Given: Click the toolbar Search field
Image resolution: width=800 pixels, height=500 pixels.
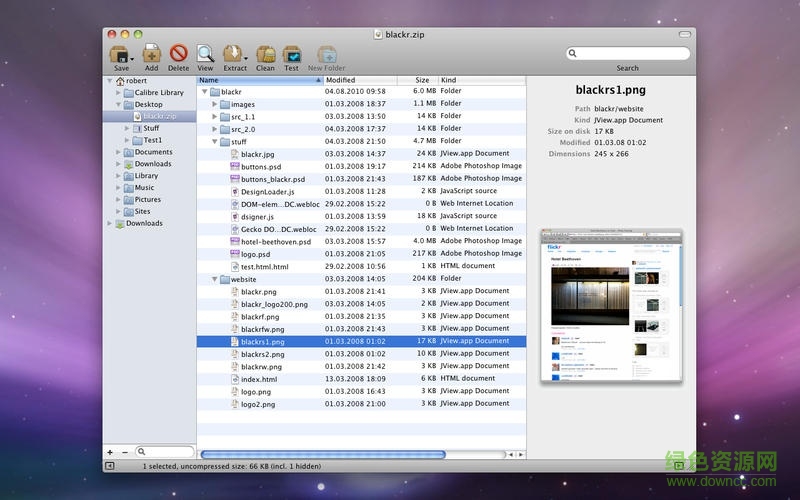Looking at the screenshot, I should click(x=627, y=55).
